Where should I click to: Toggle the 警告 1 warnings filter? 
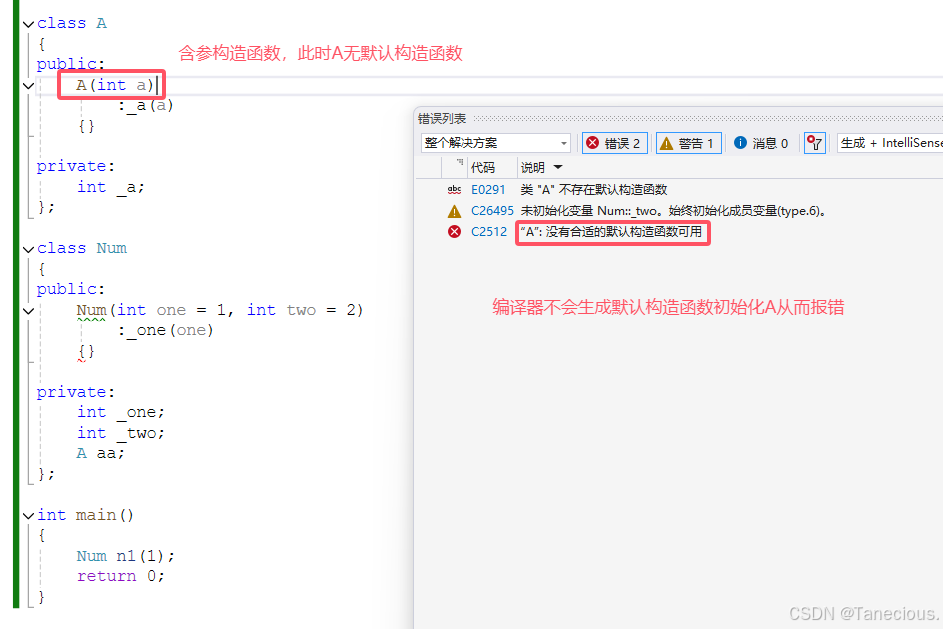[x=689, y=143]
